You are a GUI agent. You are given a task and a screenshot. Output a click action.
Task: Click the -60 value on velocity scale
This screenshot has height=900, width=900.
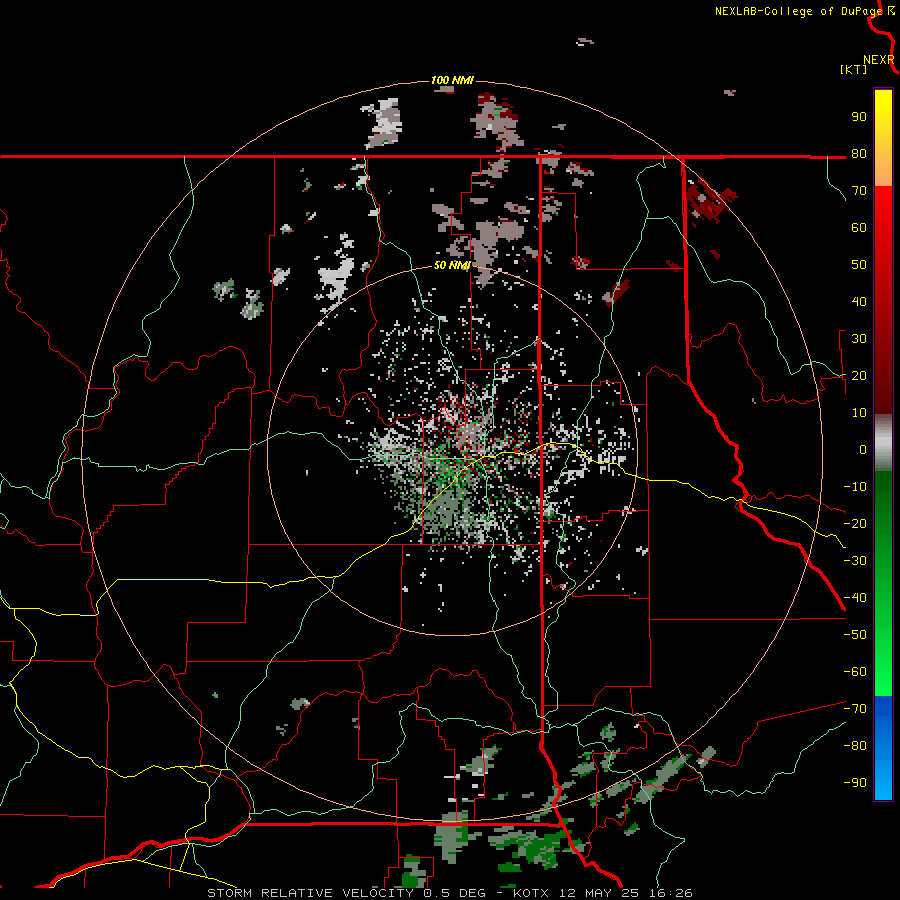[x=855, y=672]
